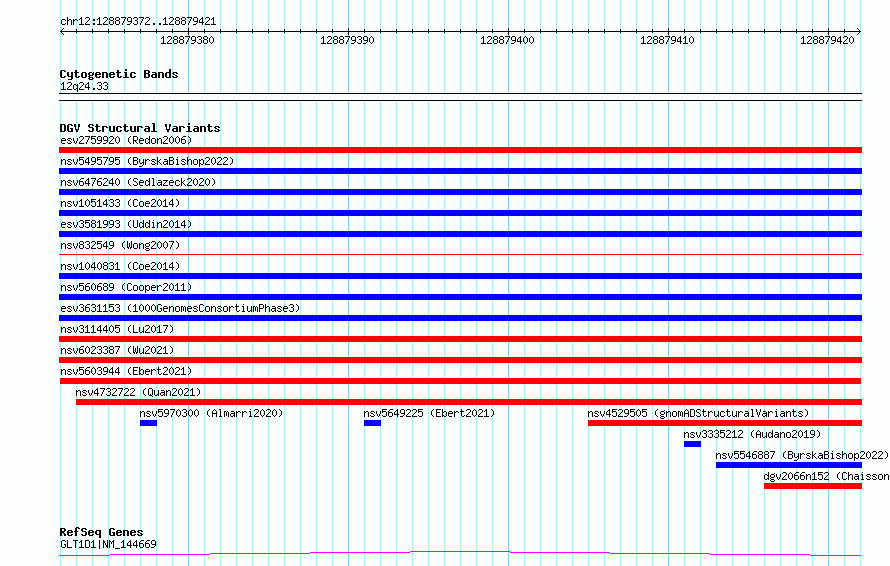Select the nsv5546887 (ByrskaBishop2022) label
The height and width of the screenshot is (566, 890).
point(802,455)
